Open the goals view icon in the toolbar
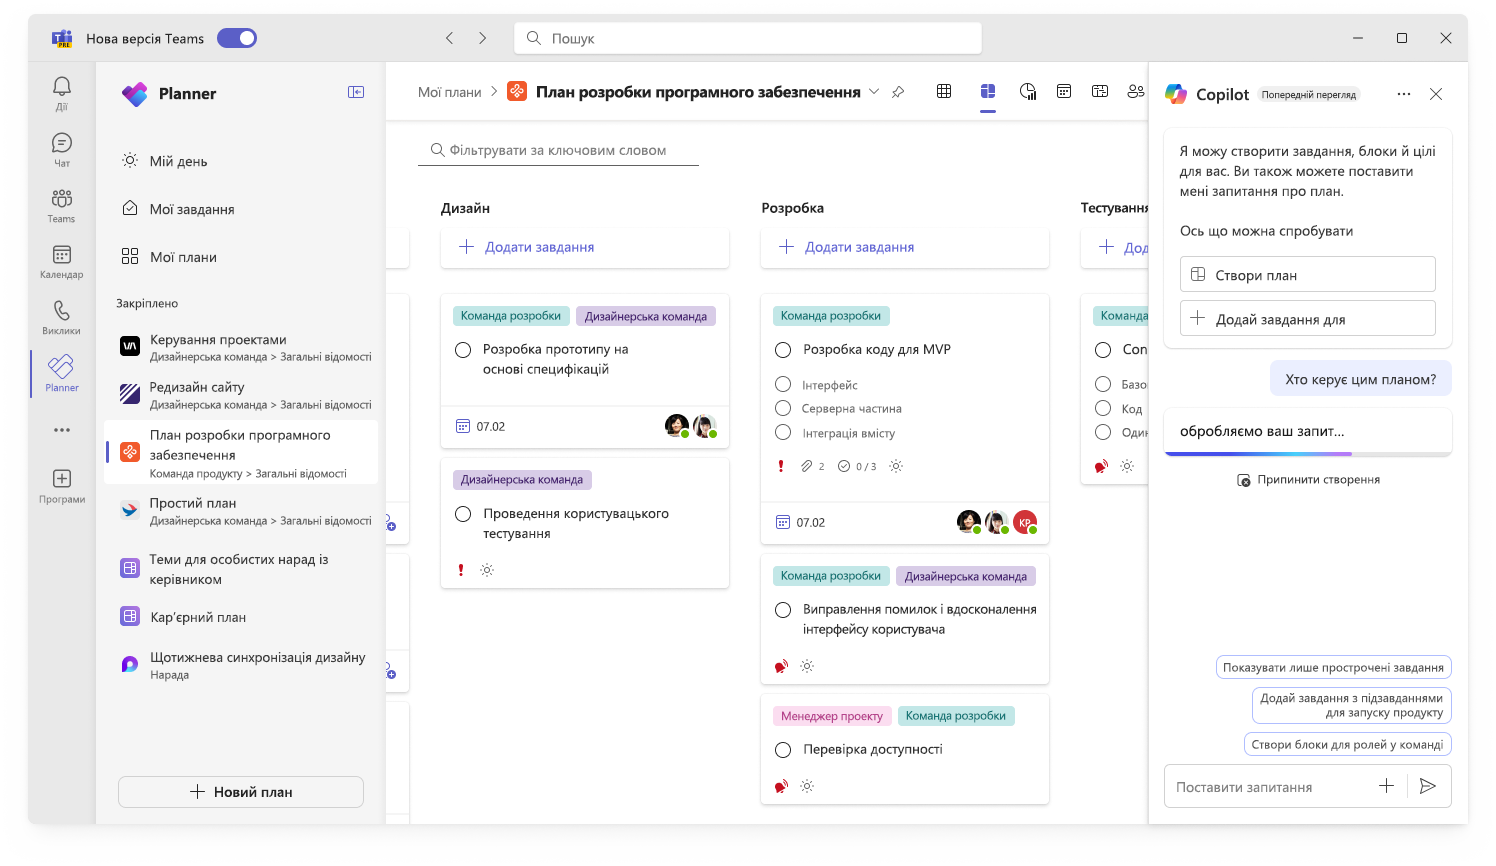 (x=1100, y=91)
